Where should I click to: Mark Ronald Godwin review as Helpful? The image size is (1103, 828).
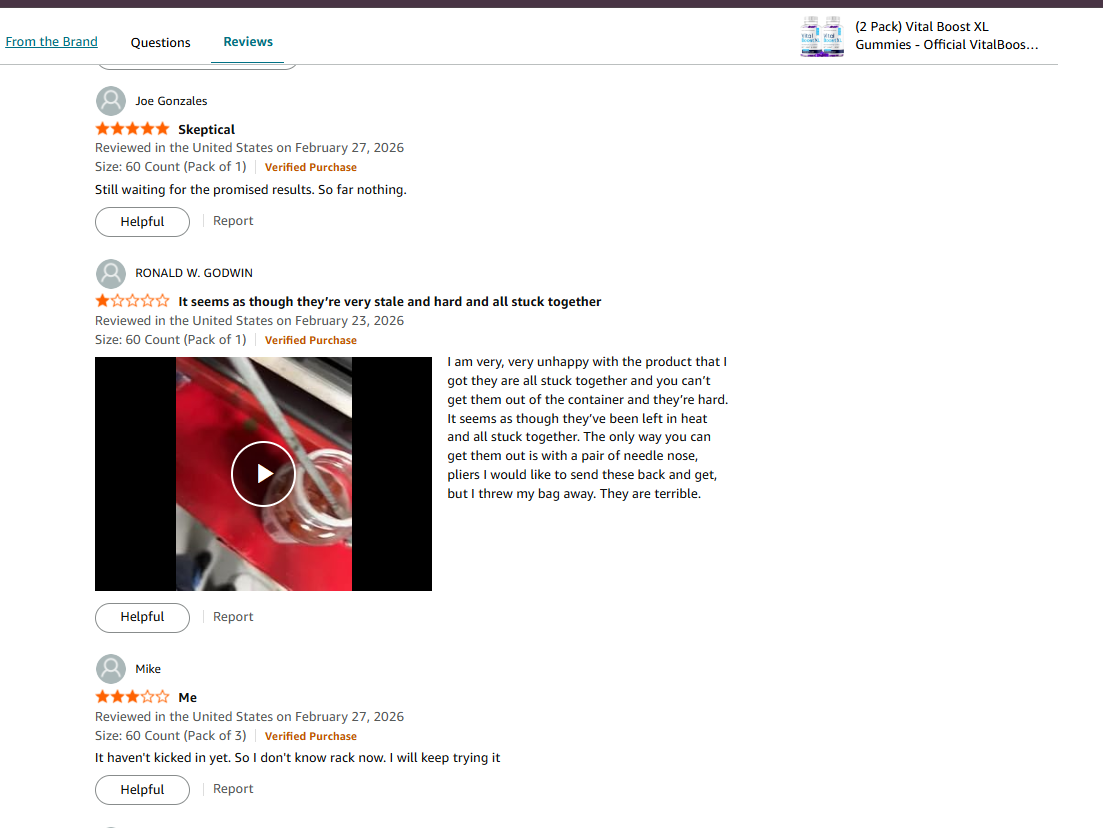click(142, 617)
